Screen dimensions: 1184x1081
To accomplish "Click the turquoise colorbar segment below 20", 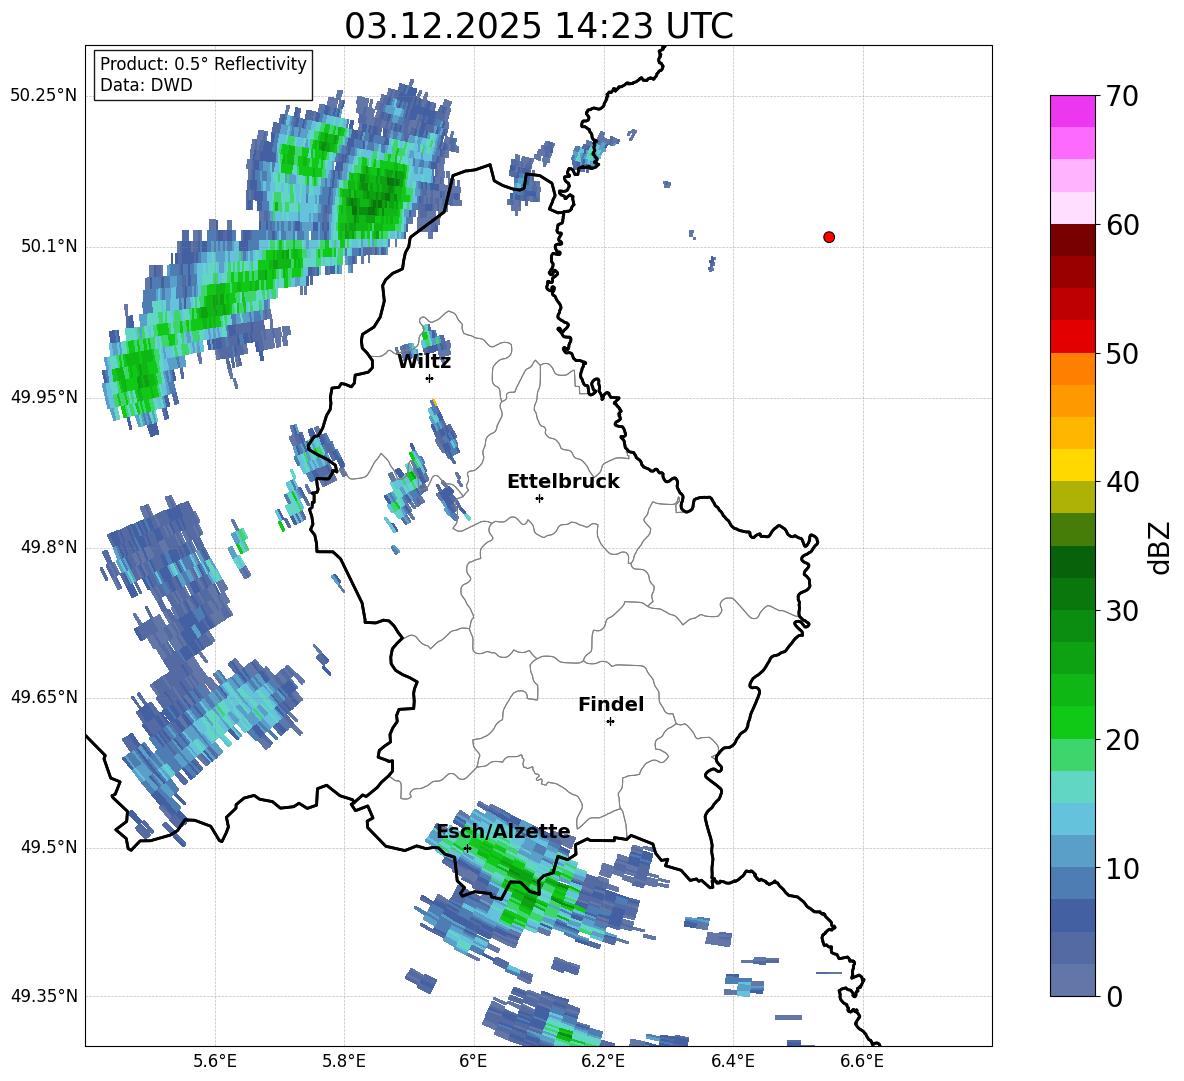I will tap(1072, 787).
